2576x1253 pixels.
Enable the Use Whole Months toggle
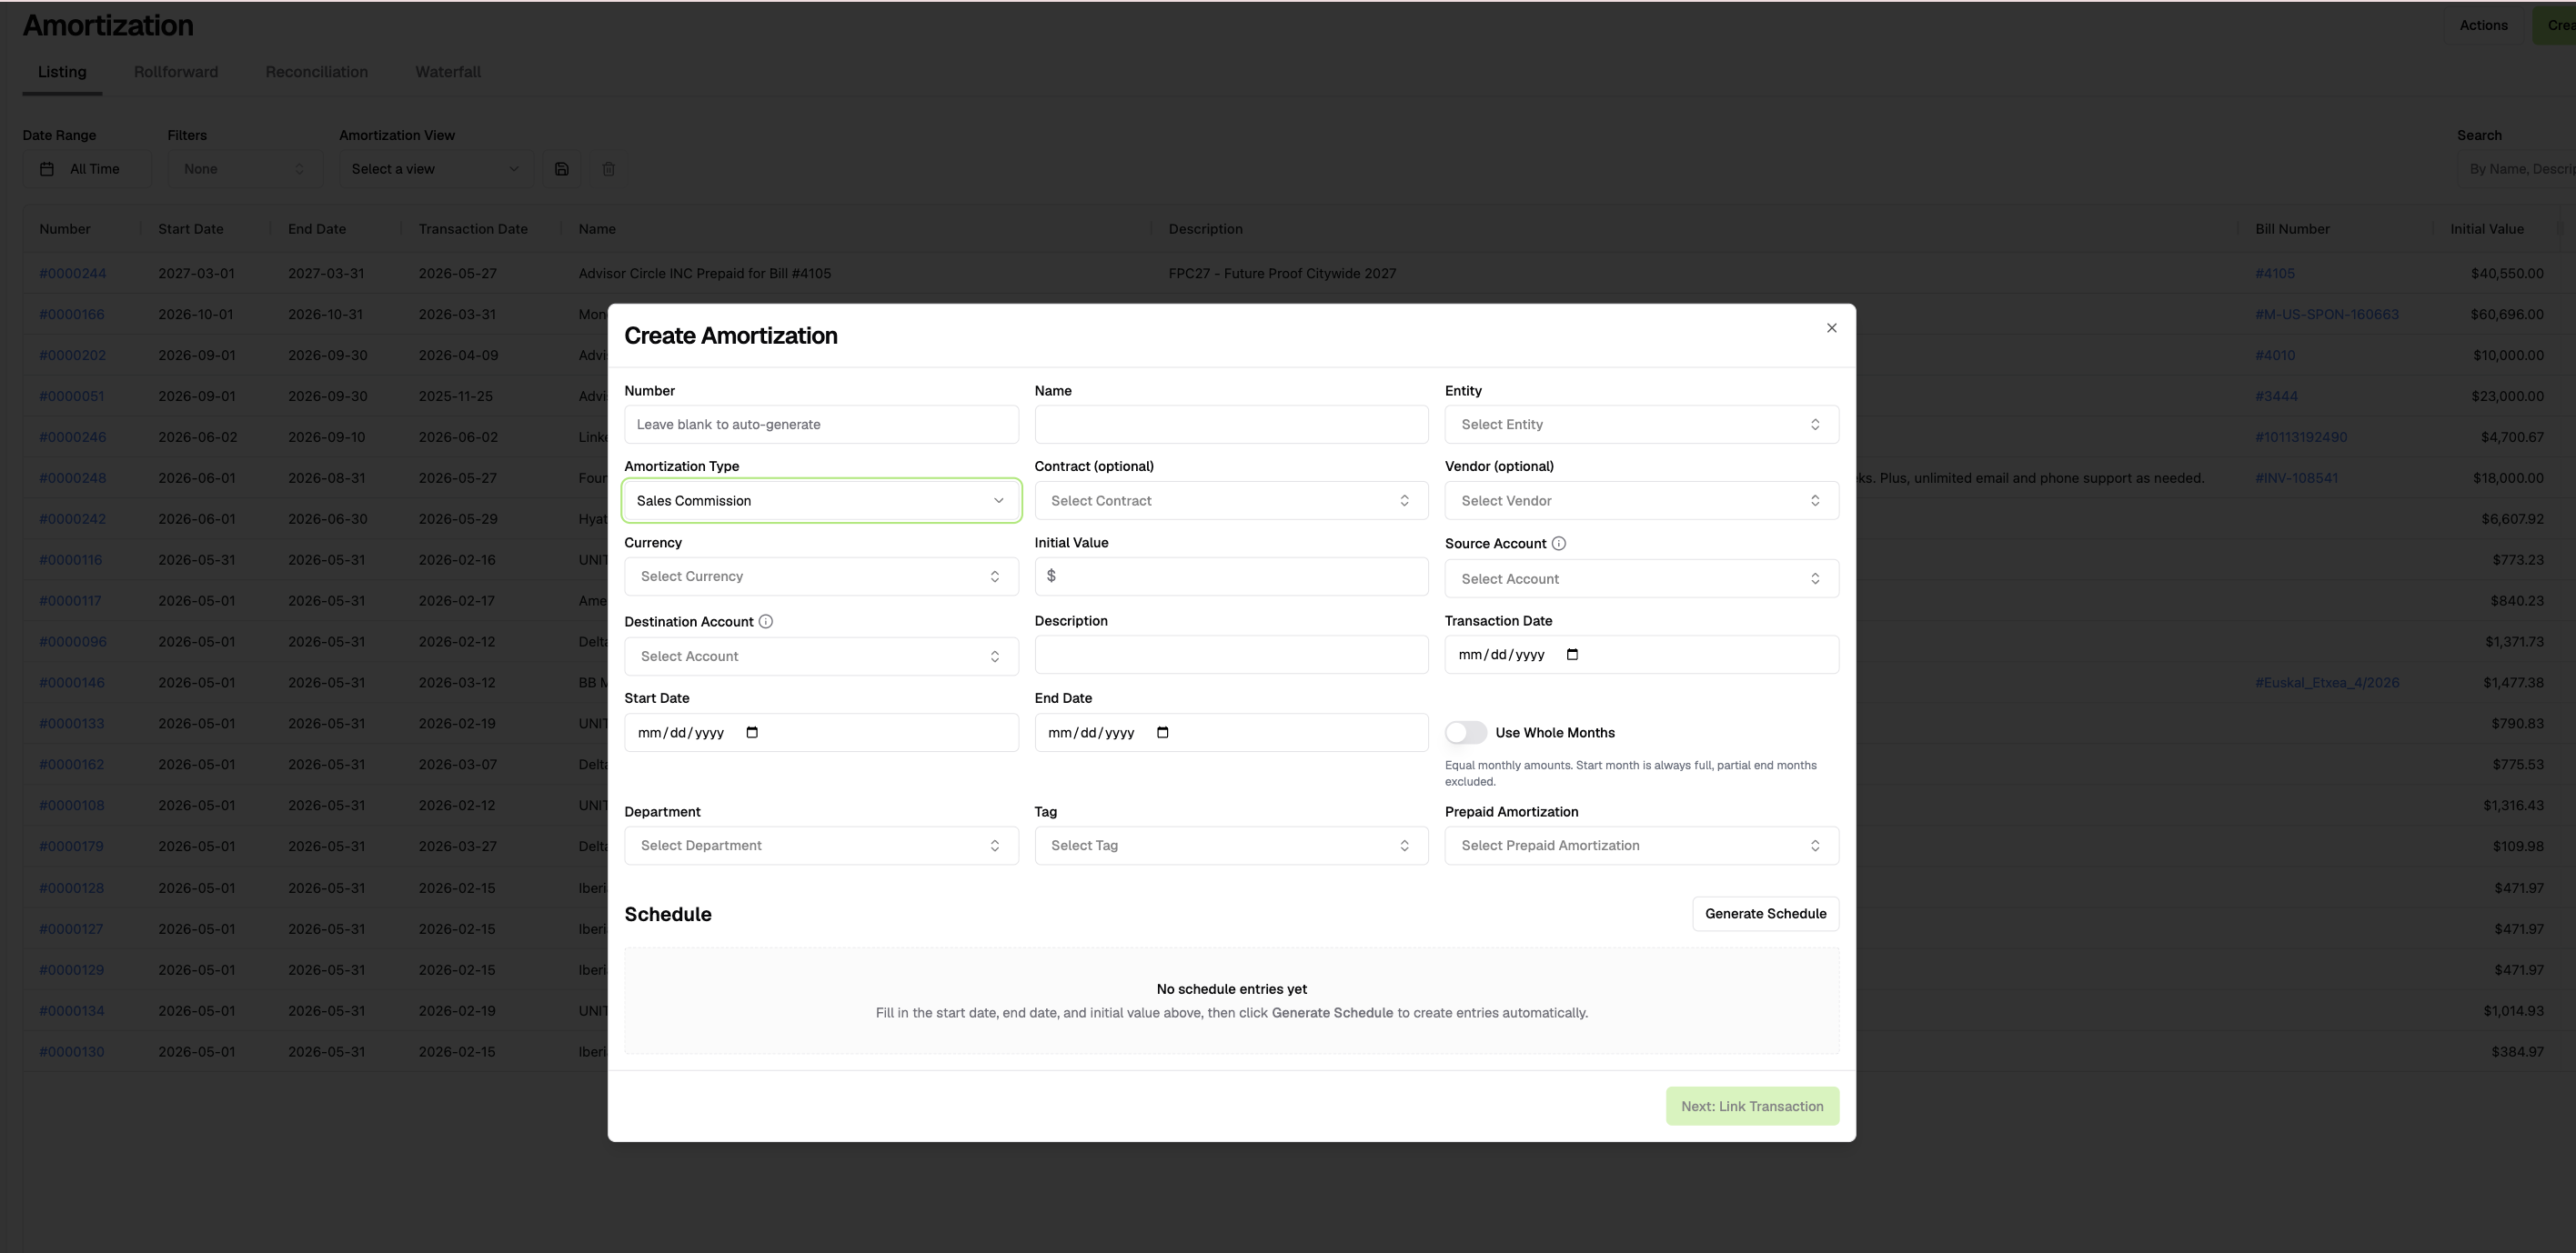(1465, 733)
